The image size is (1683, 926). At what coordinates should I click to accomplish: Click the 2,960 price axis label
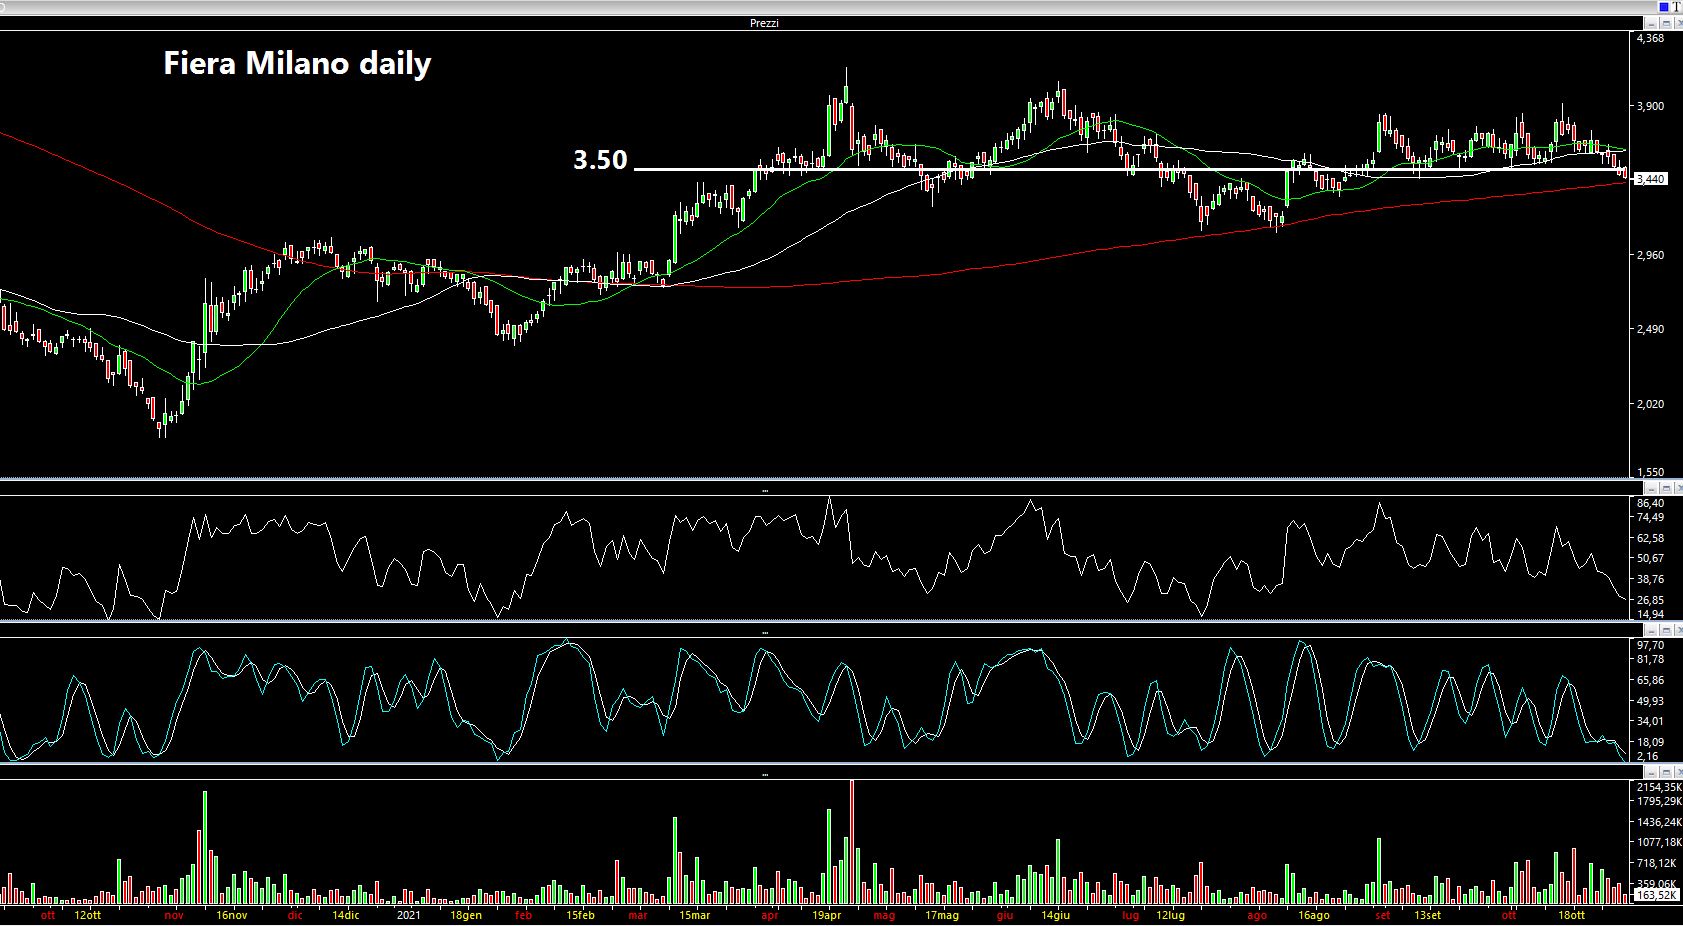[x=1650, y=255]
